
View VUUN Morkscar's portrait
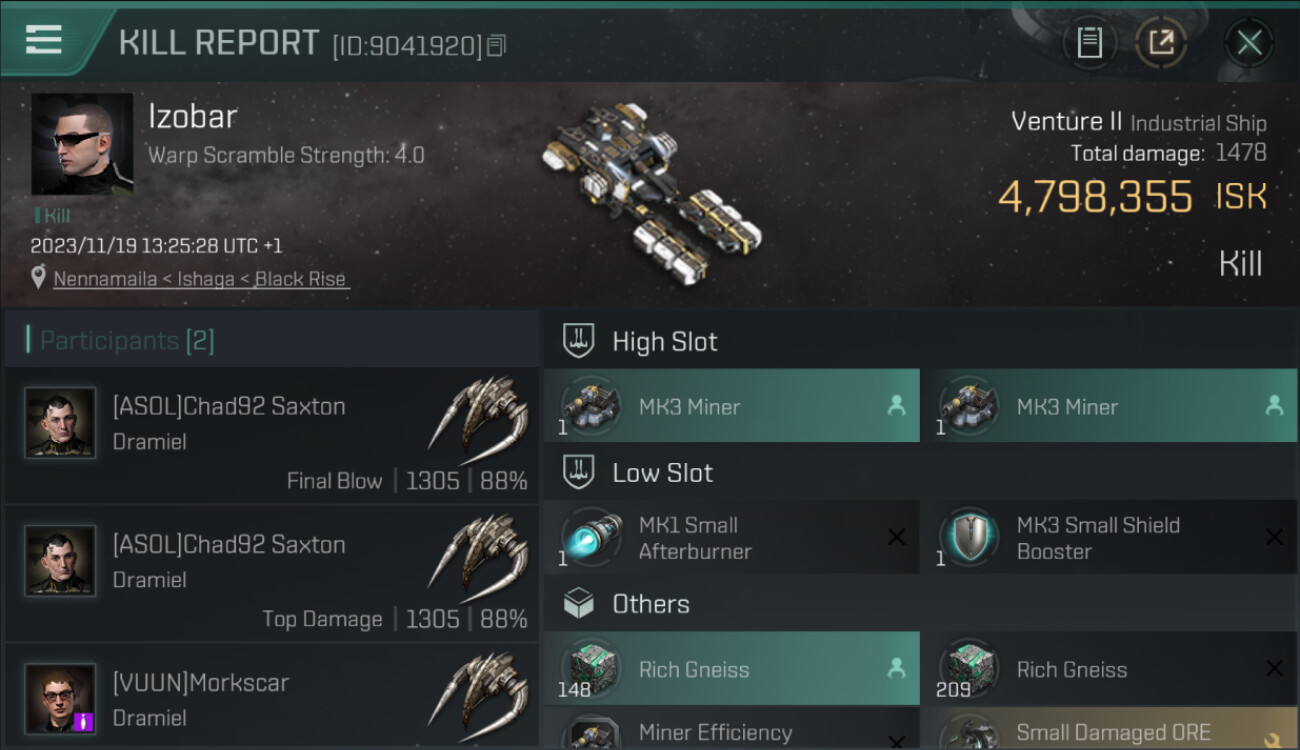coord(60,697)
